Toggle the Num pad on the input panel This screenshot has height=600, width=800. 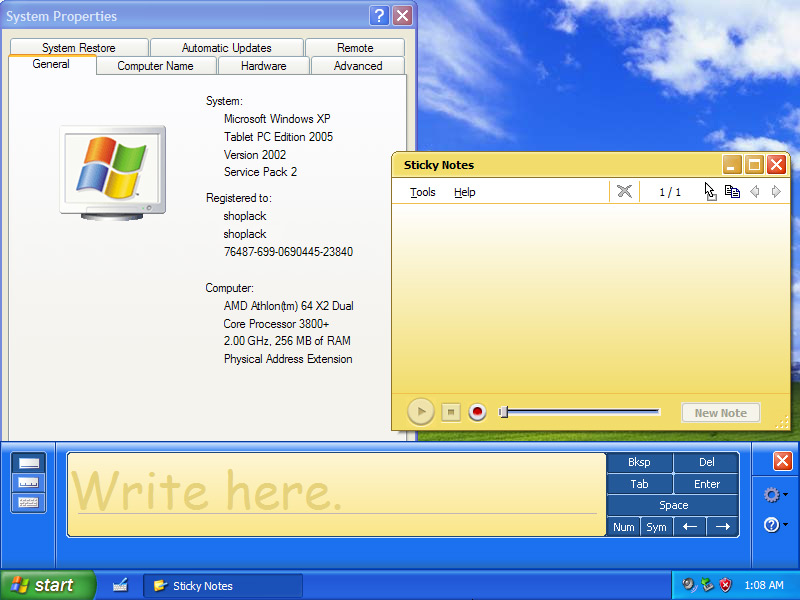[623, 527]
